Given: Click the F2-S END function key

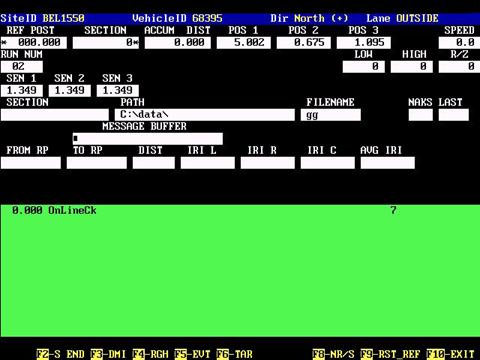Looking at the screenshot, I should tap(60, 354).
